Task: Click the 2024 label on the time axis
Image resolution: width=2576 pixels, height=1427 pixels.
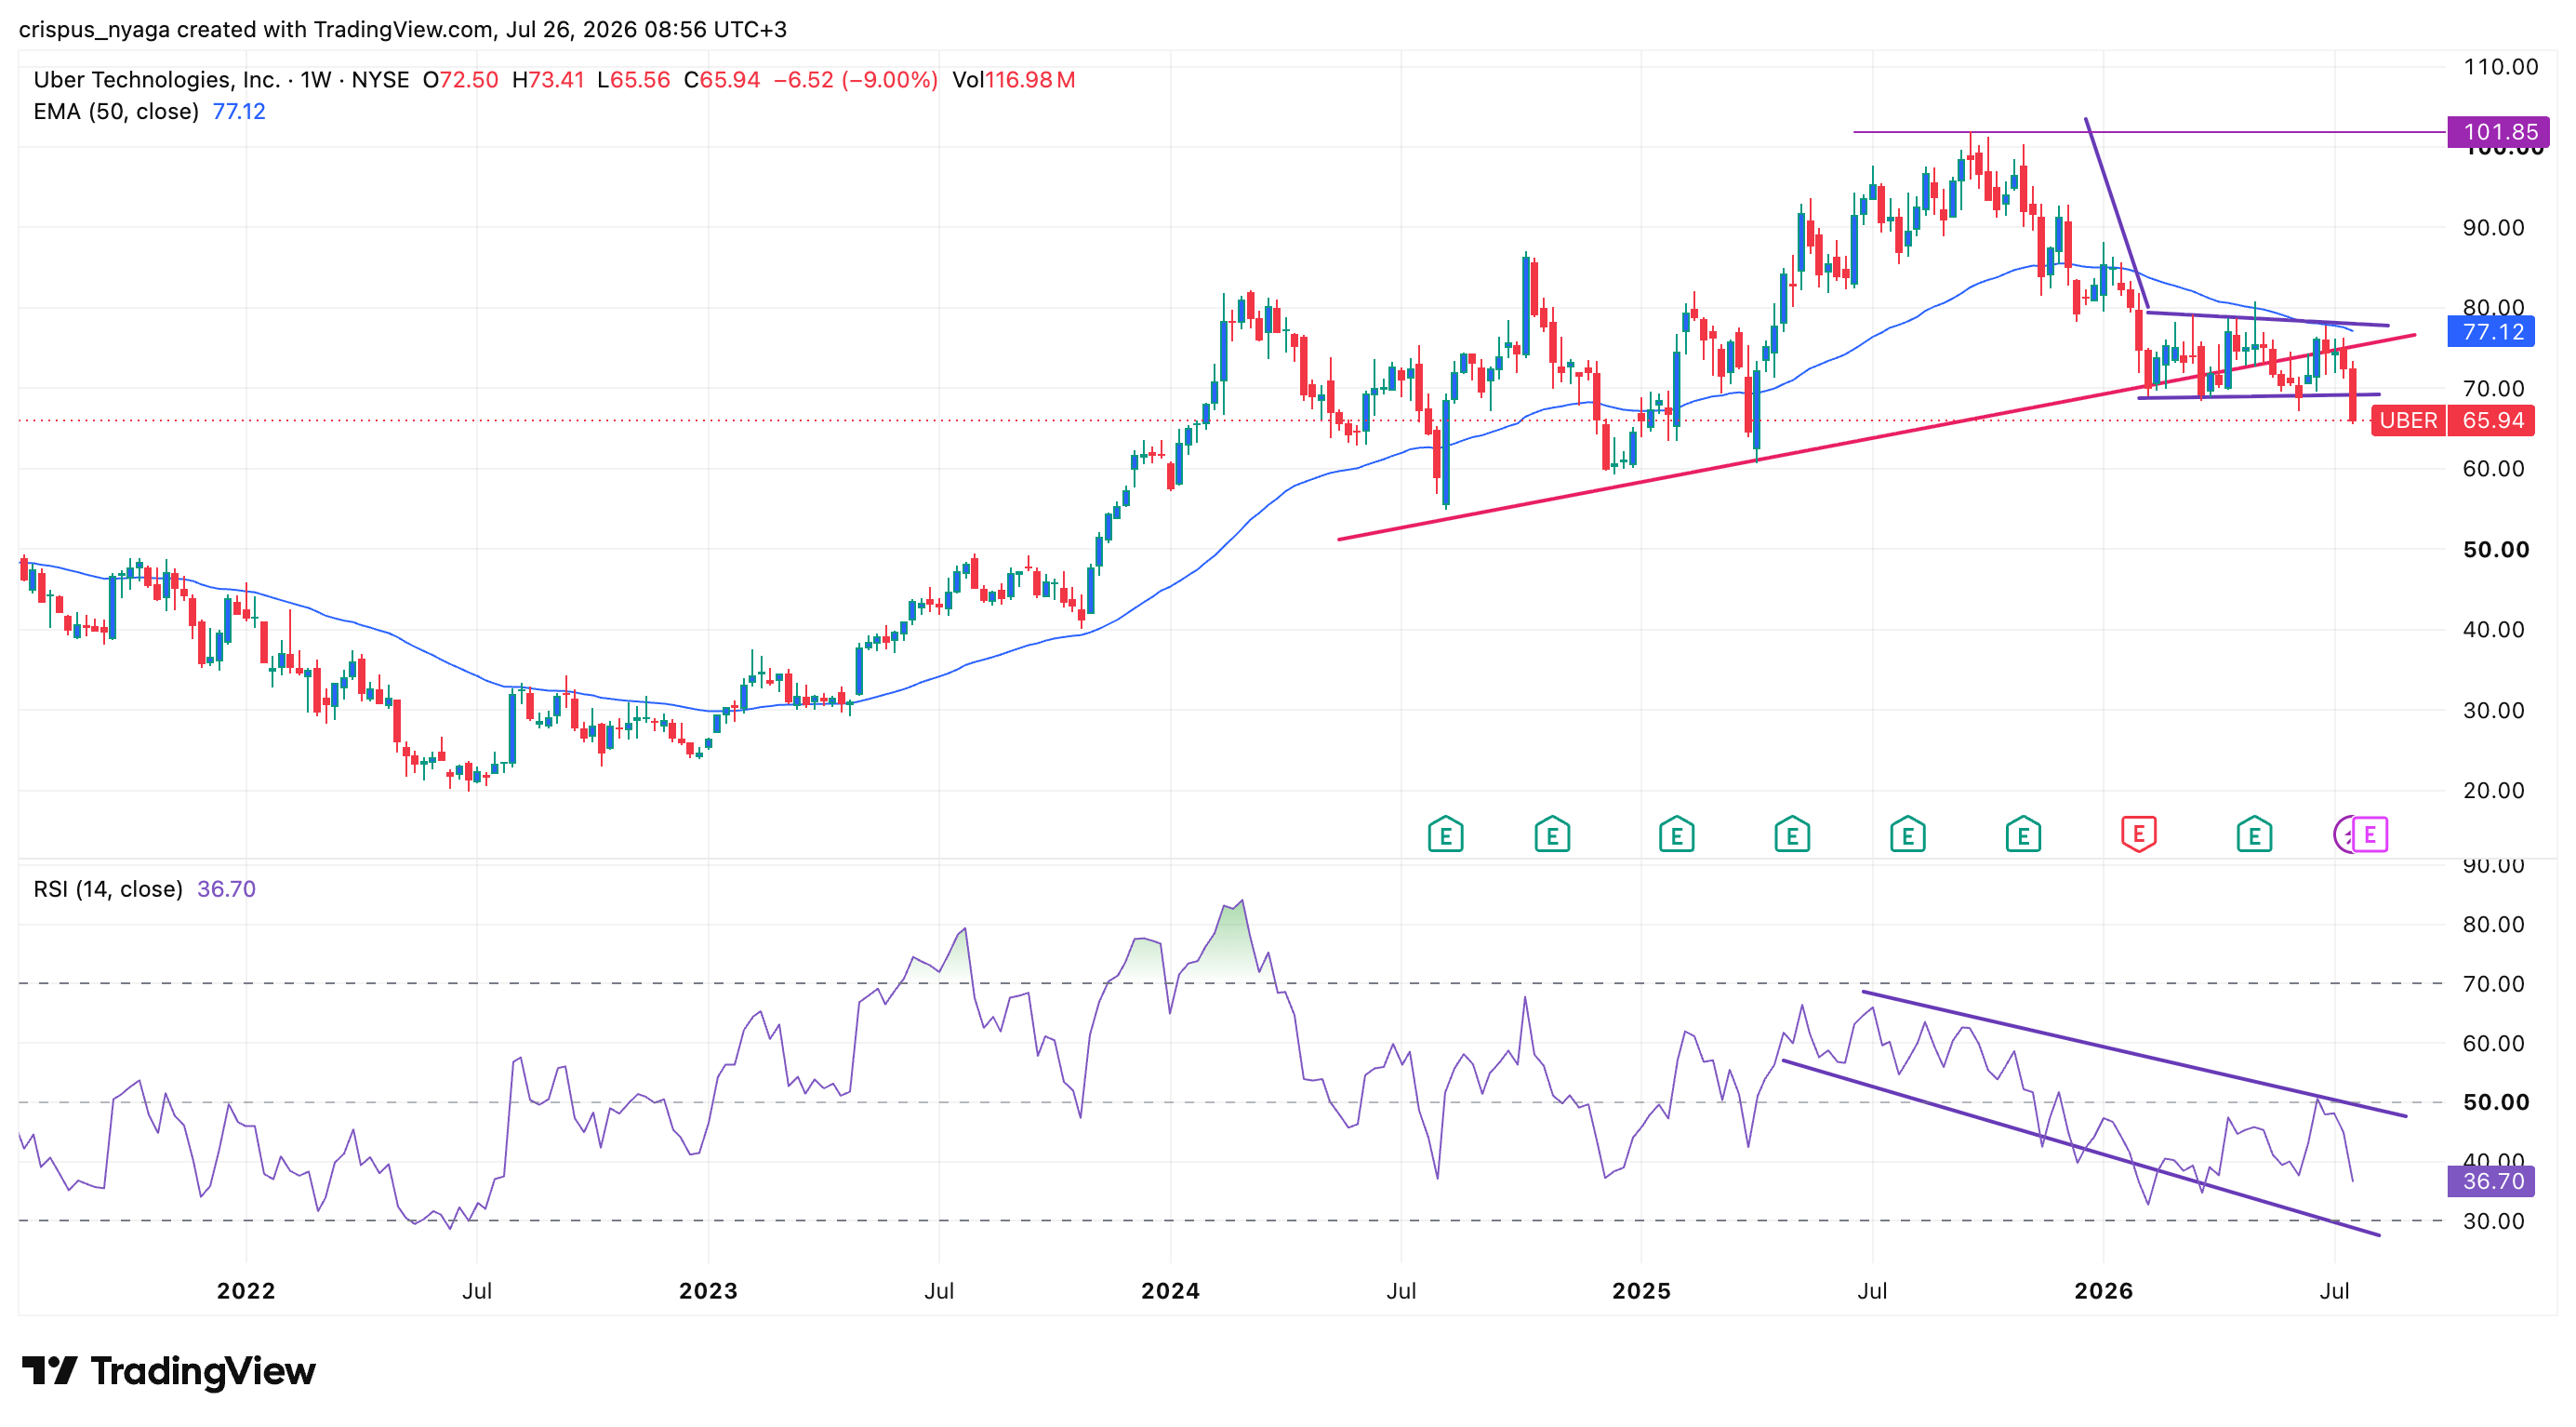Action: click(1170, 1290)
